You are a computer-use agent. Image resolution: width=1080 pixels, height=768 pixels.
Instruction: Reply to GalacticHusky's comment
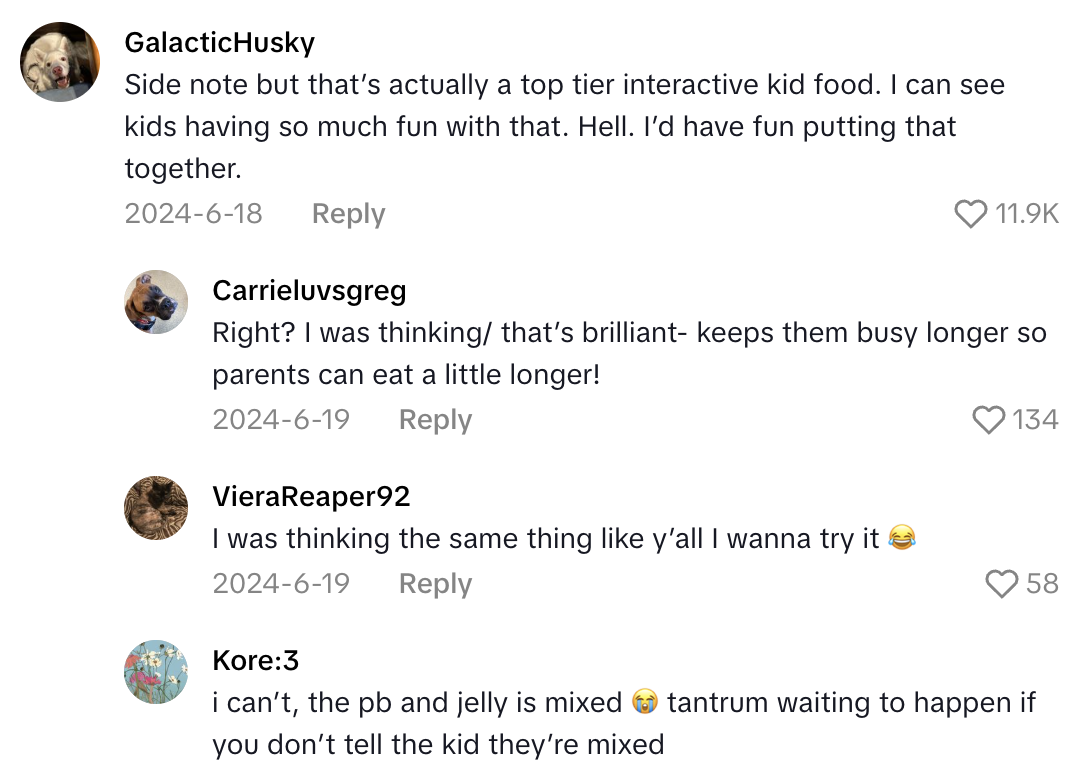(x=347, y=213)
